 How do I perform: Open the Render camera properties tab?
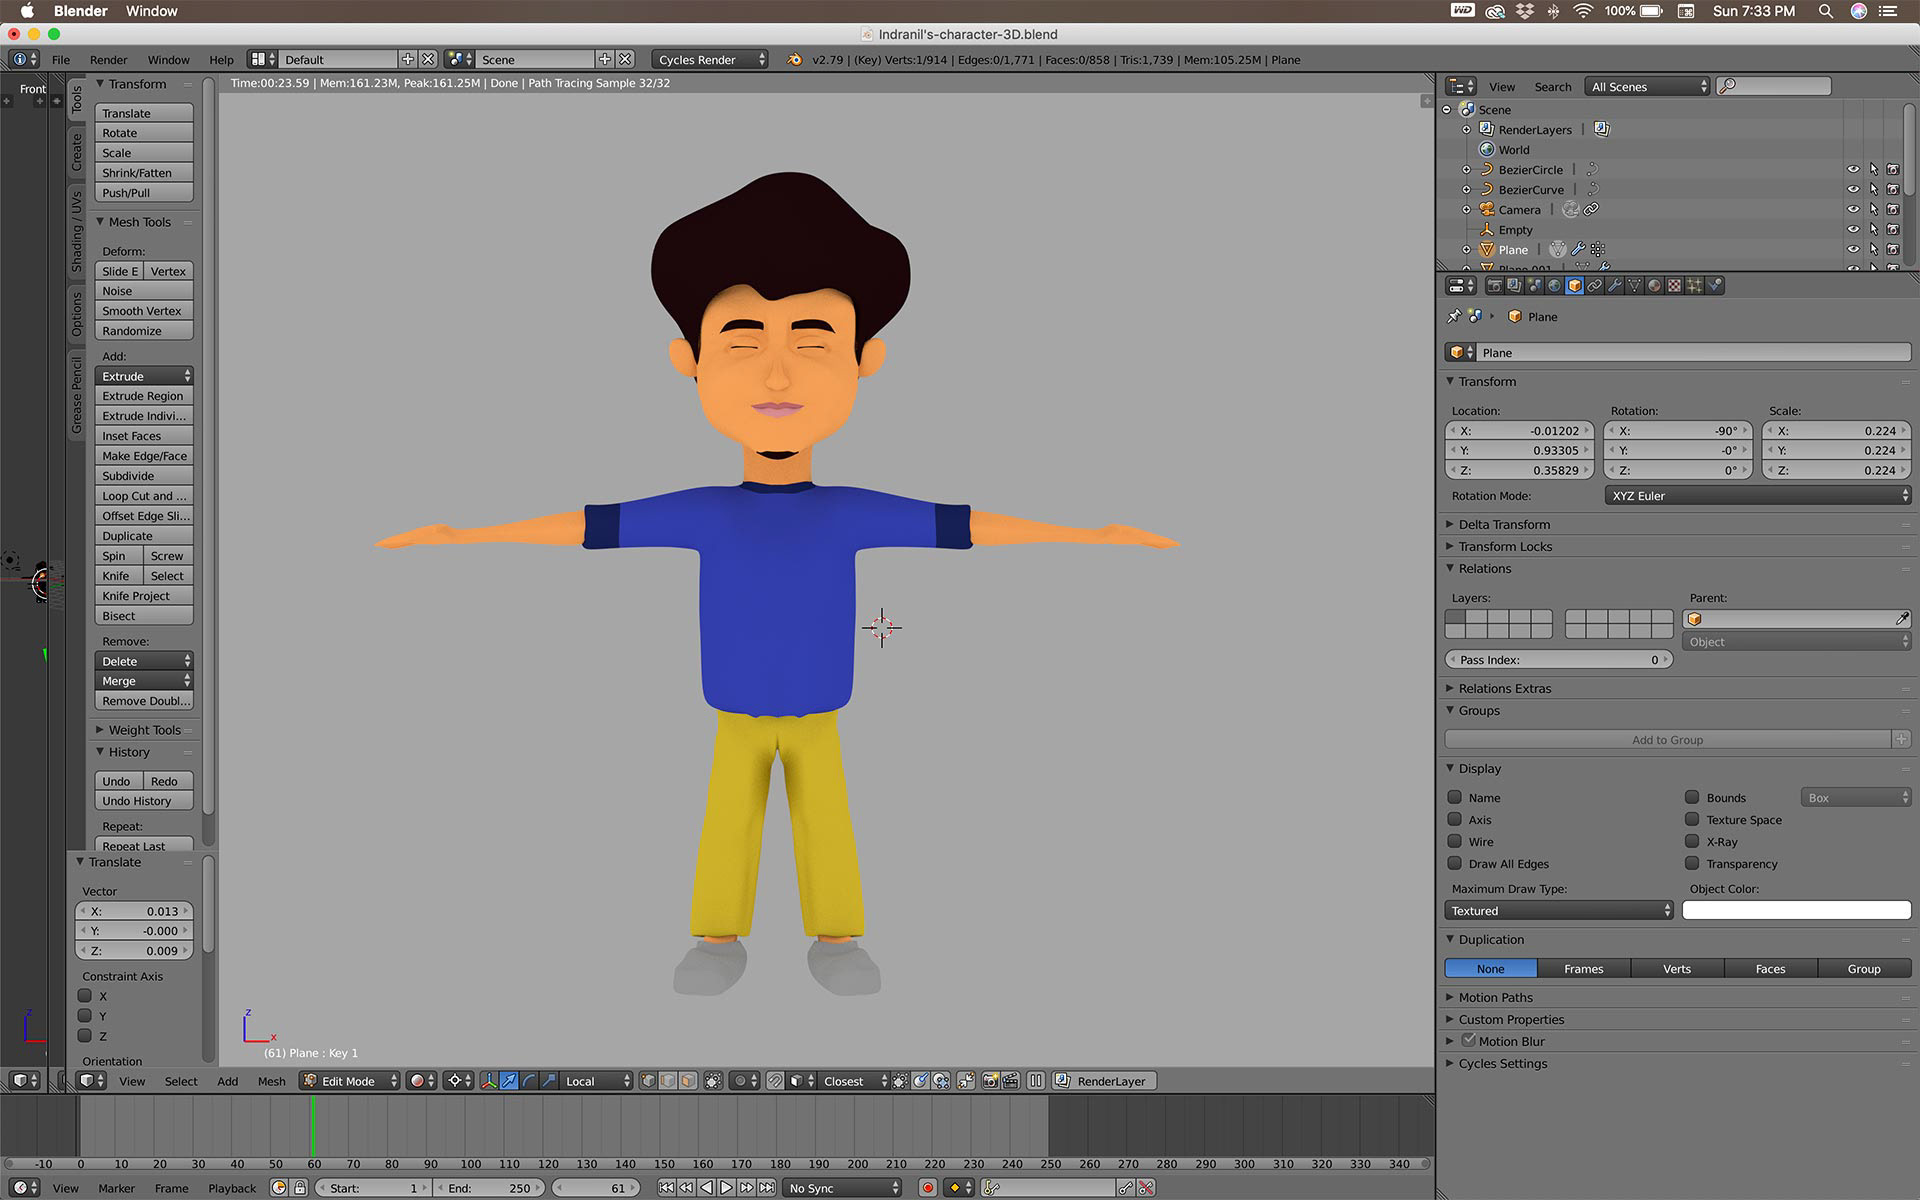click(x=1494, y=285)
